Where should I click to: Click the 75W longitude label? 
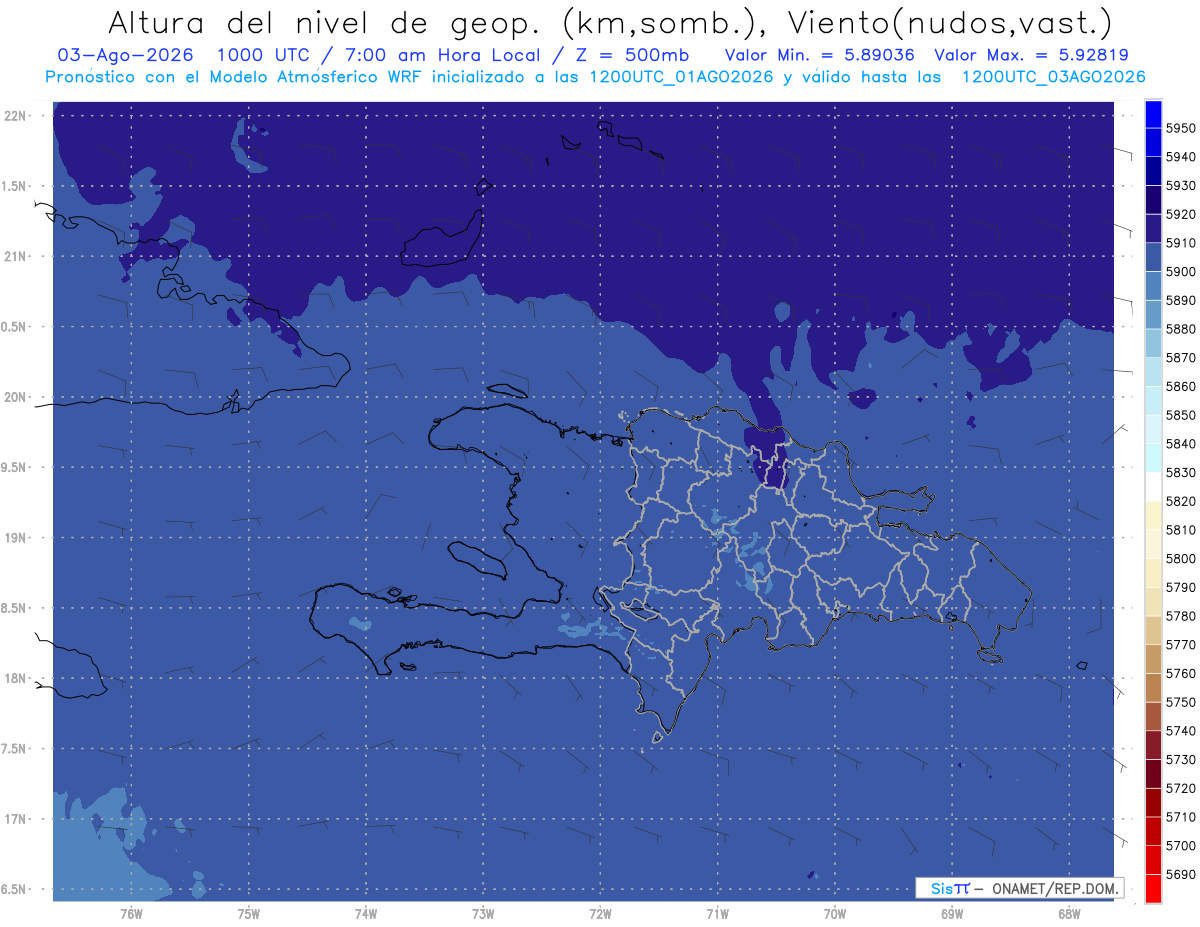point(249,914)
